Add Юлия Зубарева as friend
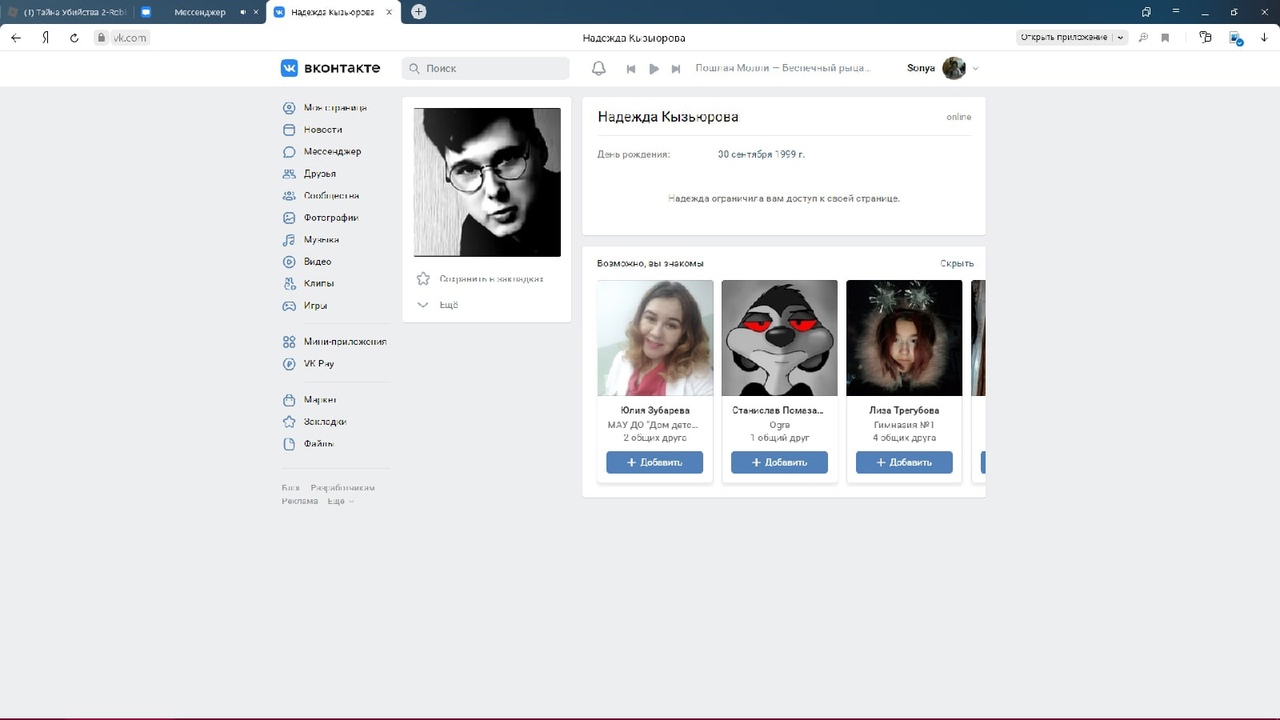The image size is (1280, 720). (x=654, y=462)
